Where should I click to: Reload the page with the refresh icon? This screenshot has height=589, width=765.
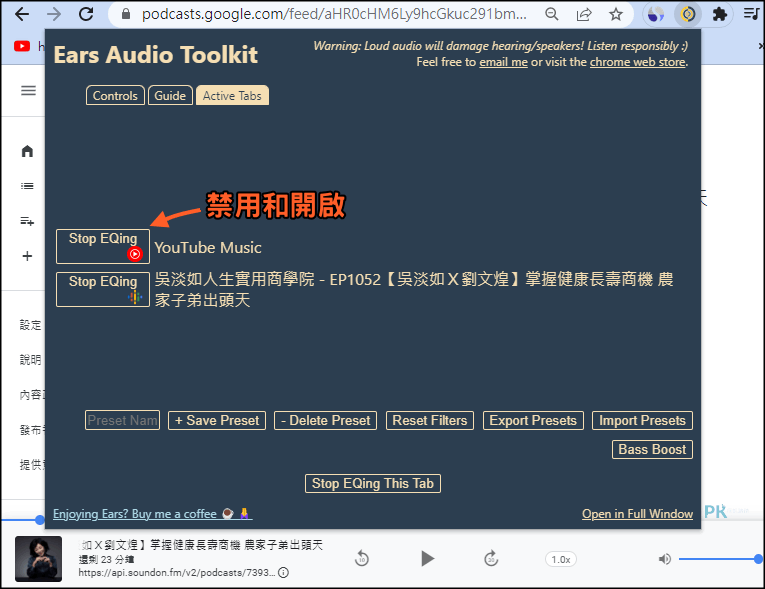[x=86, y=14]
